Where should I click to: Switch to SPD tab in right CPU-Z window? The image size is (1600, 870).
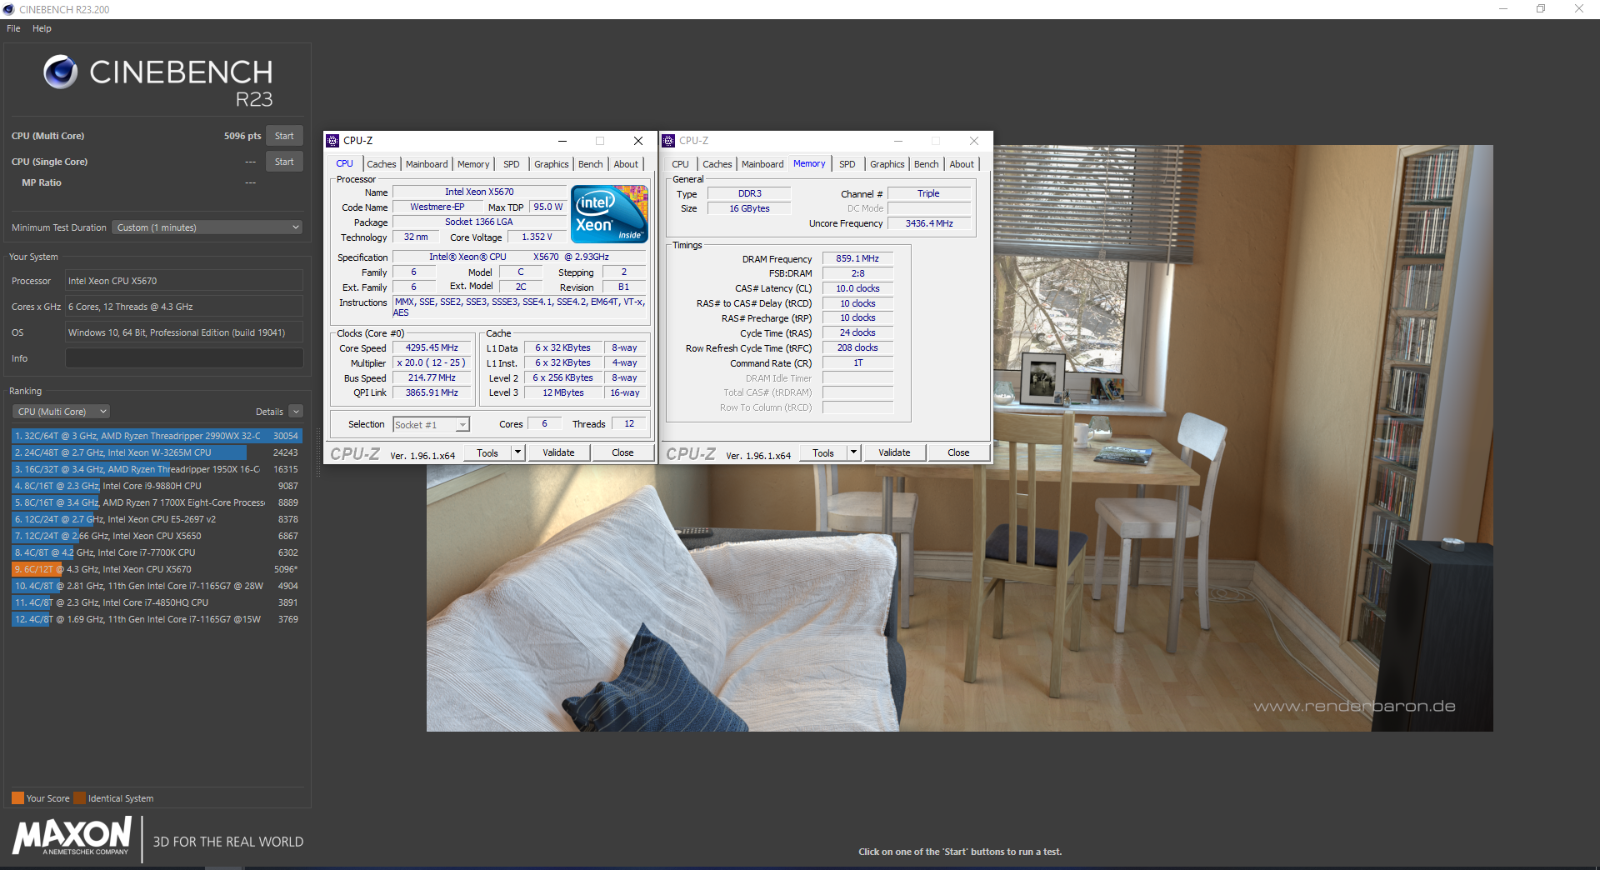click(847, 164)
